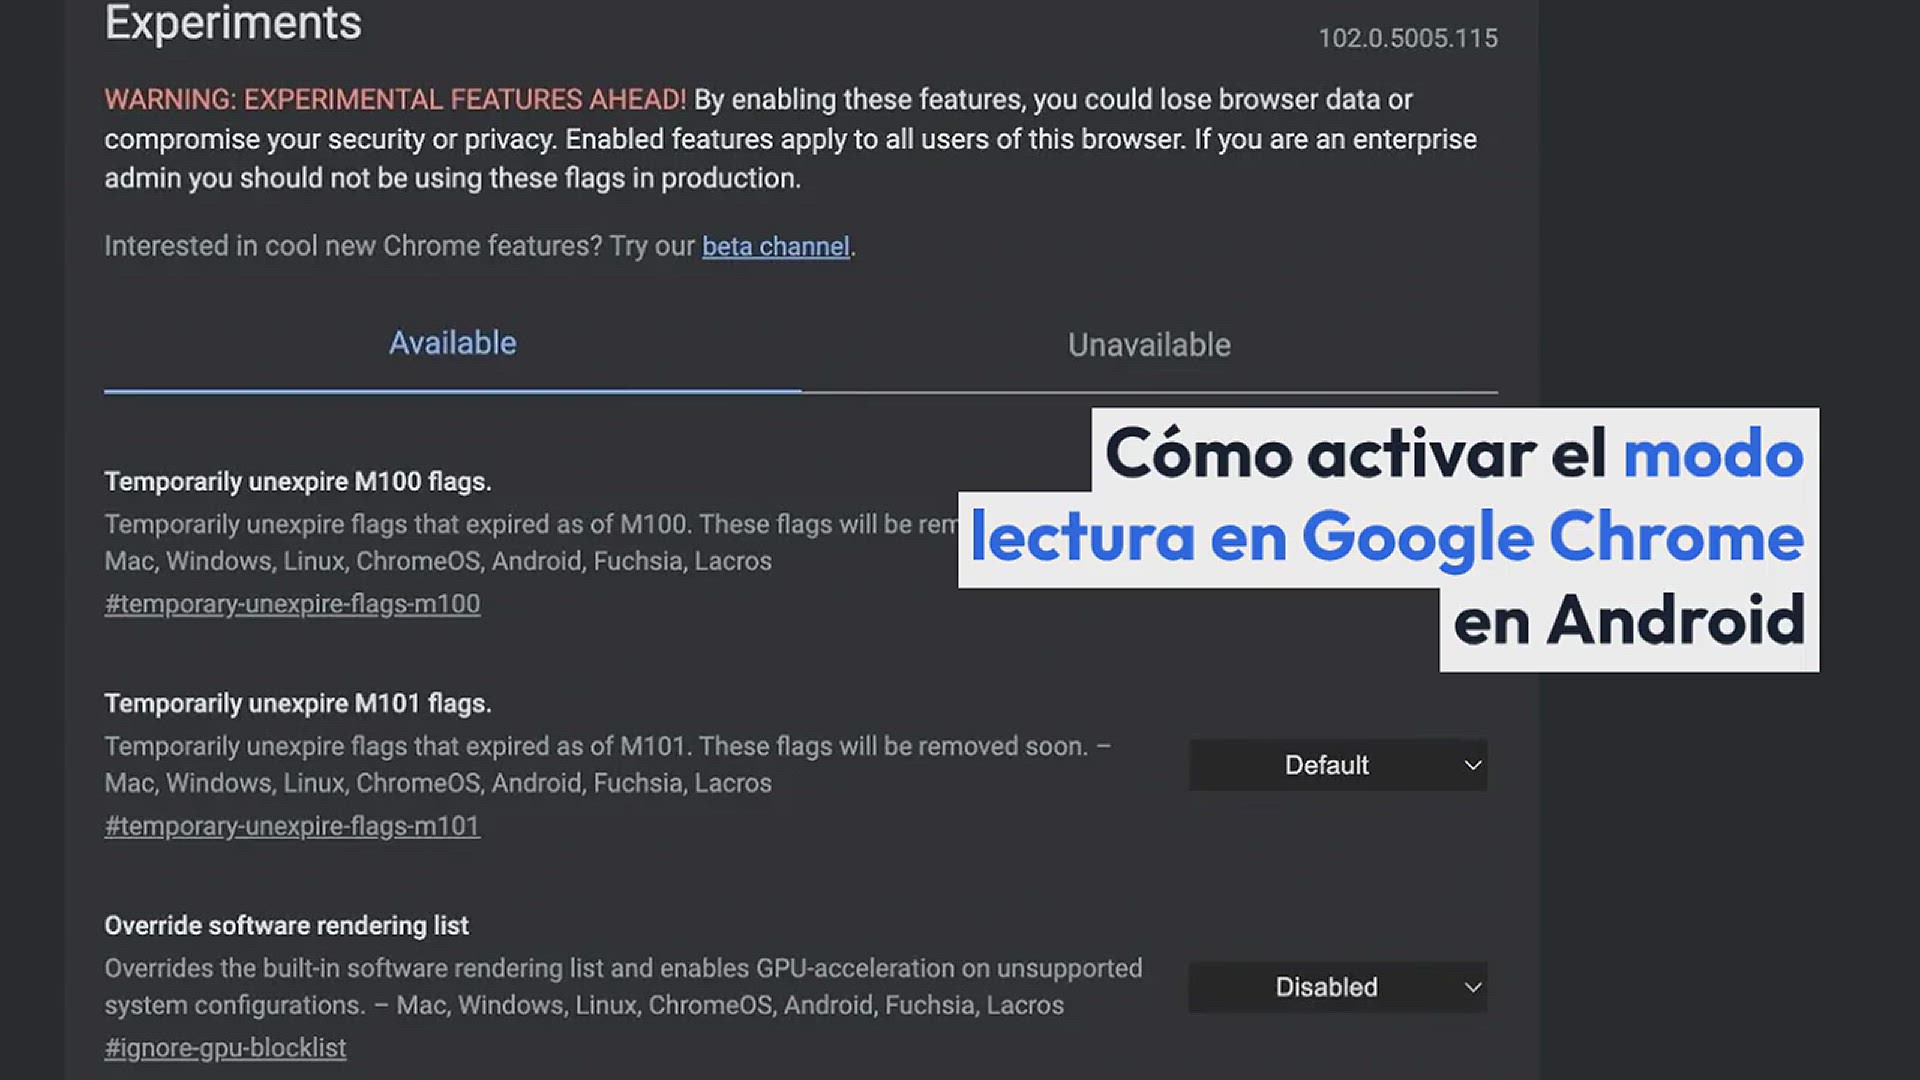The image size is (1920, 1080).
Task: Click the red WARNING: EXPERIMENTAL FEATURES AHEAD text
Action: pyautogui.click(x=395, y=100)
